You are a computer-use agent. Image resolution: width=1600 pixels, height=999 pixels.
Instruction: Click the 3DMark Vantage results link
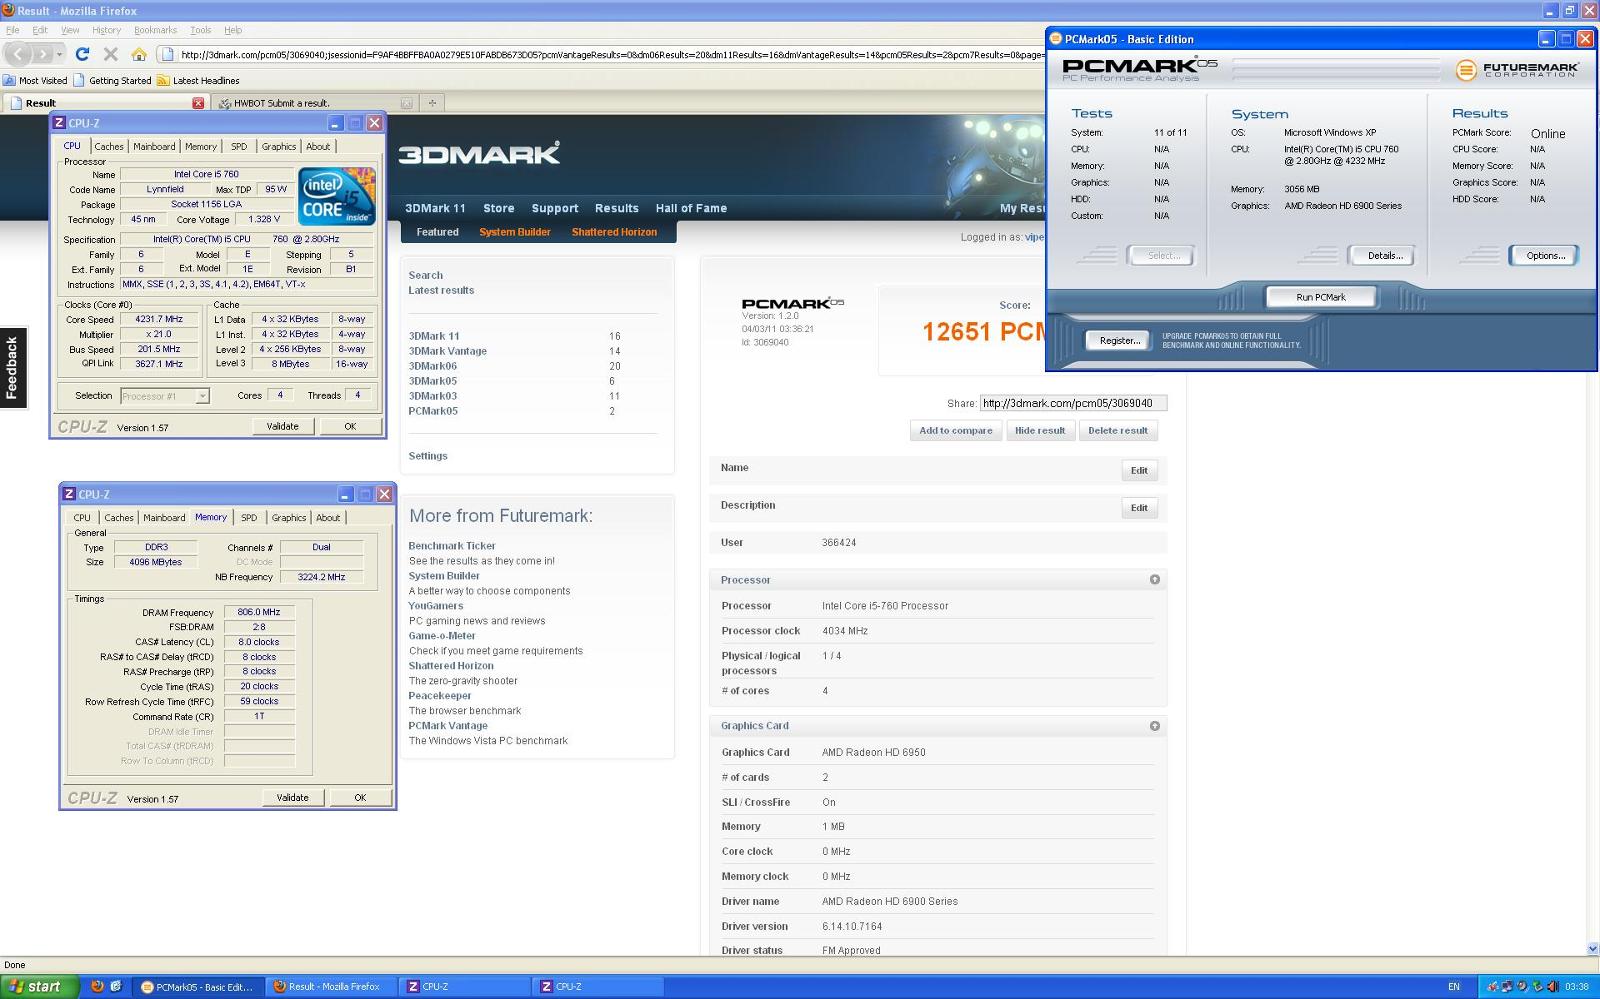tap(448, 351)
